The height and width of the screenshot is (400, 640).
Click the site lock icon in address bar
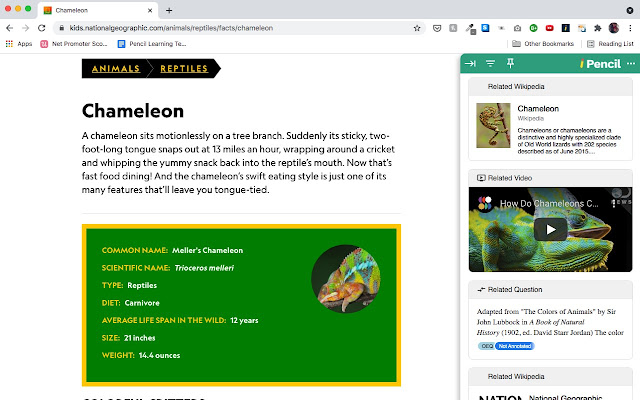click(x=61, y=28)
